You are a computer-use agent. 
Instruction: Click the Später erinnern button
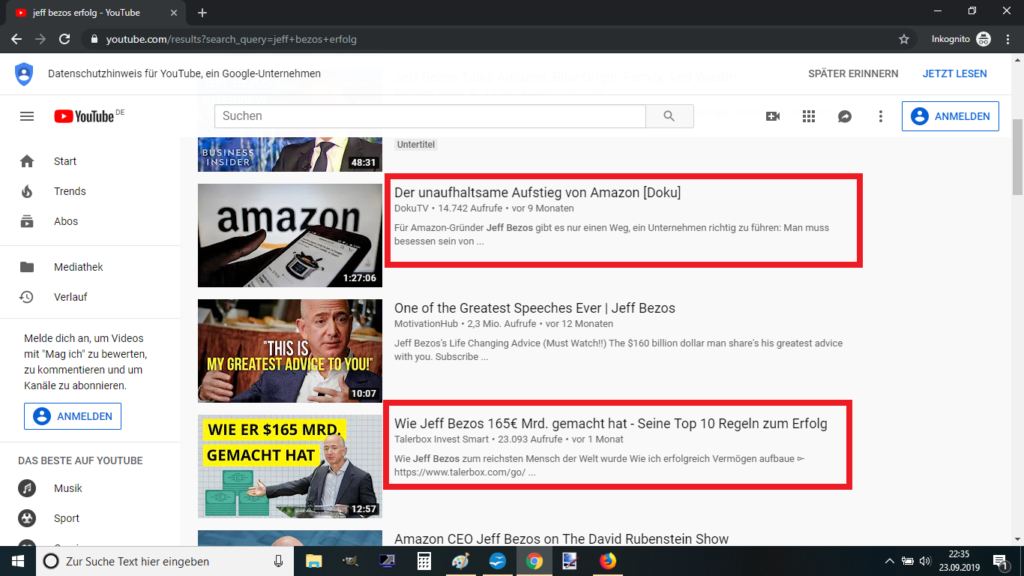pos(853,74)
